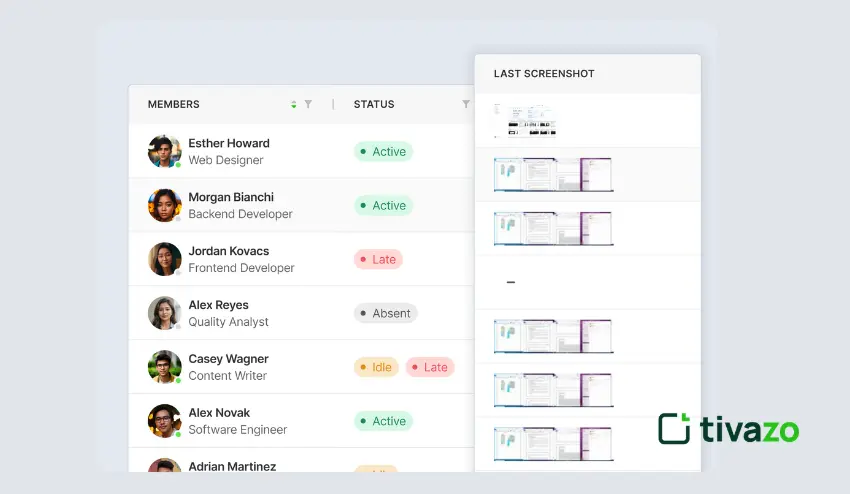This screenshot has height=494, width=850.
Task: Click Casey Wagner's Idle status badge
Action: 376,367
